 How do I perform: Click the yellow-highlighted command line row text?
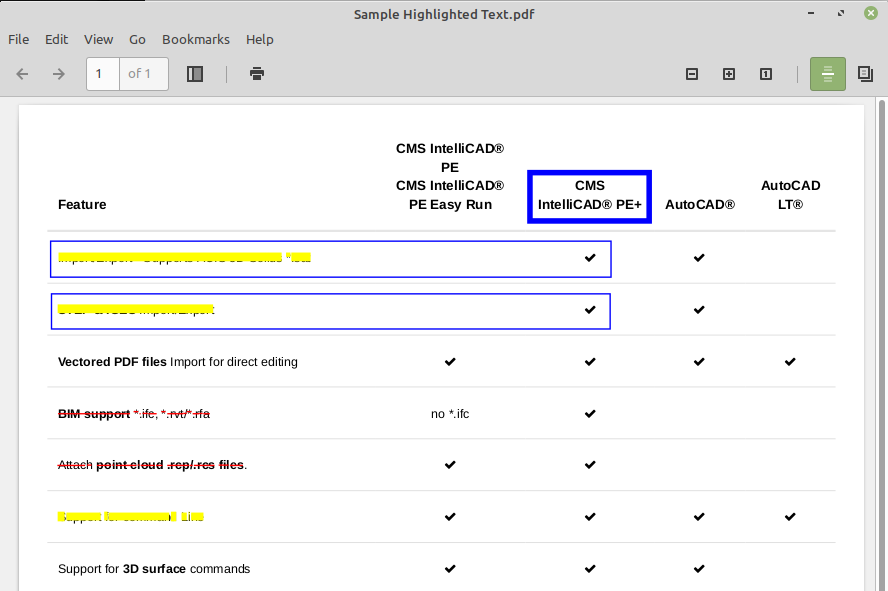[131, 517]
